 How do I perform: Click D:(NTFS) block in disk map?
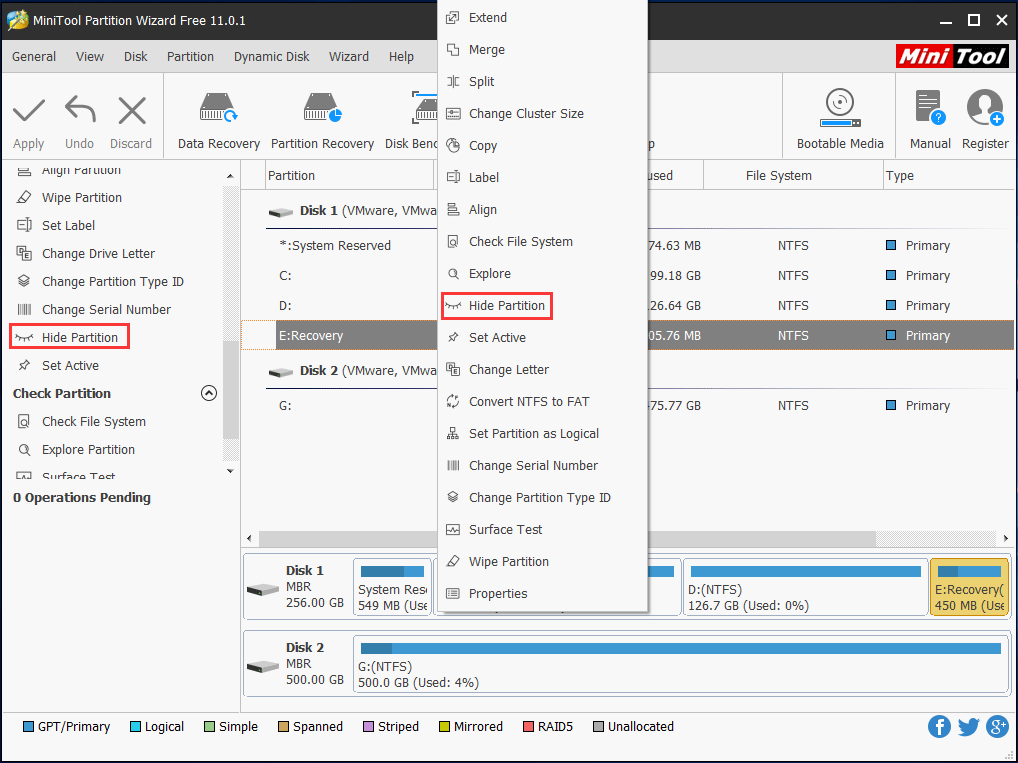point(806,586)
